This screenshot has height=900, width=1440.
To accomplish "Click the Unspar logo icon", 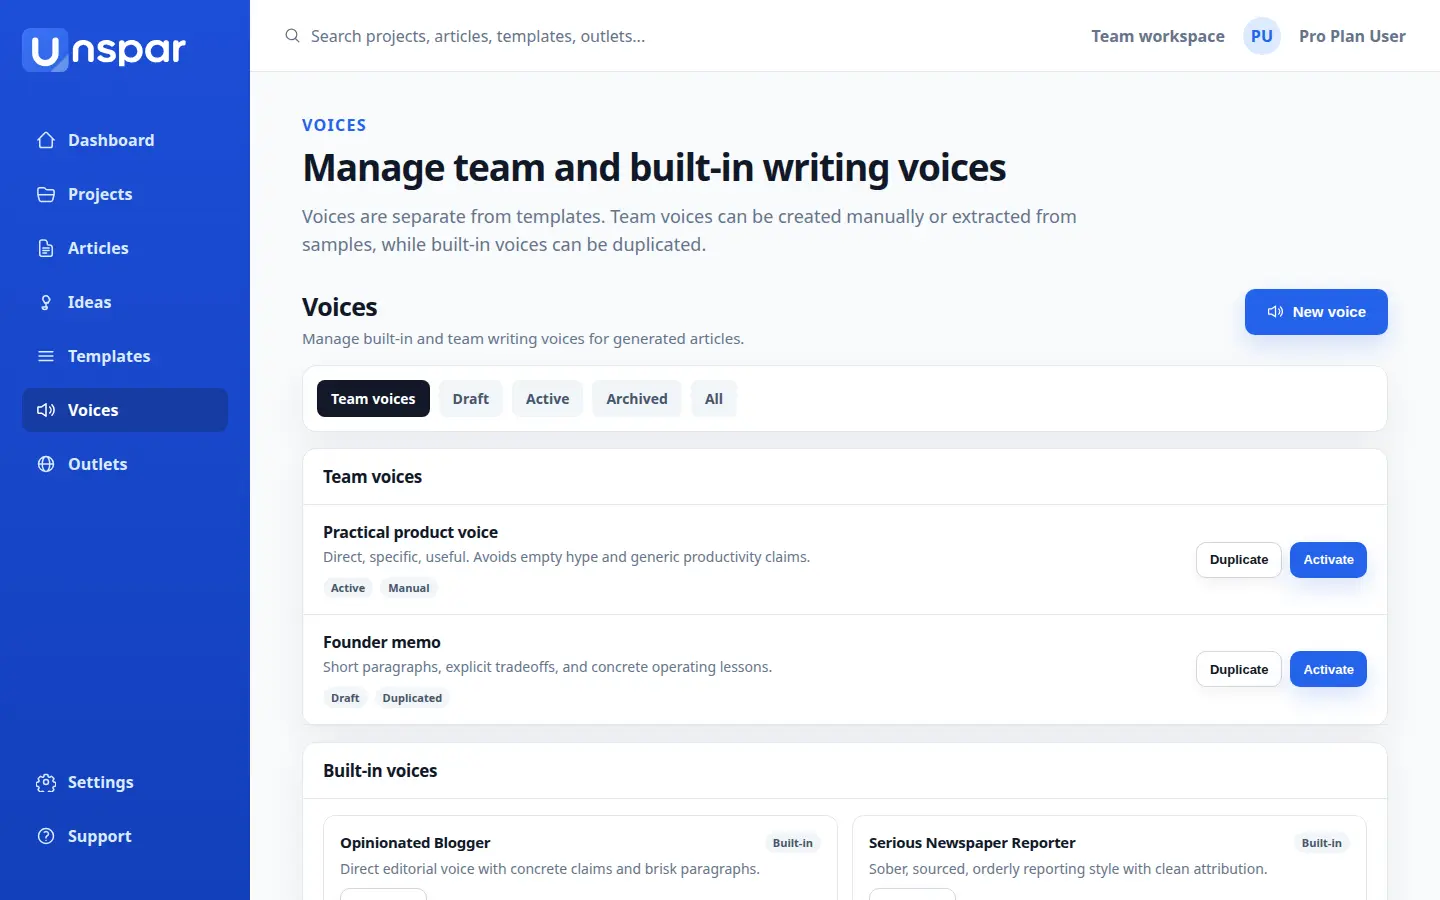I will click(x=46, y=50).
